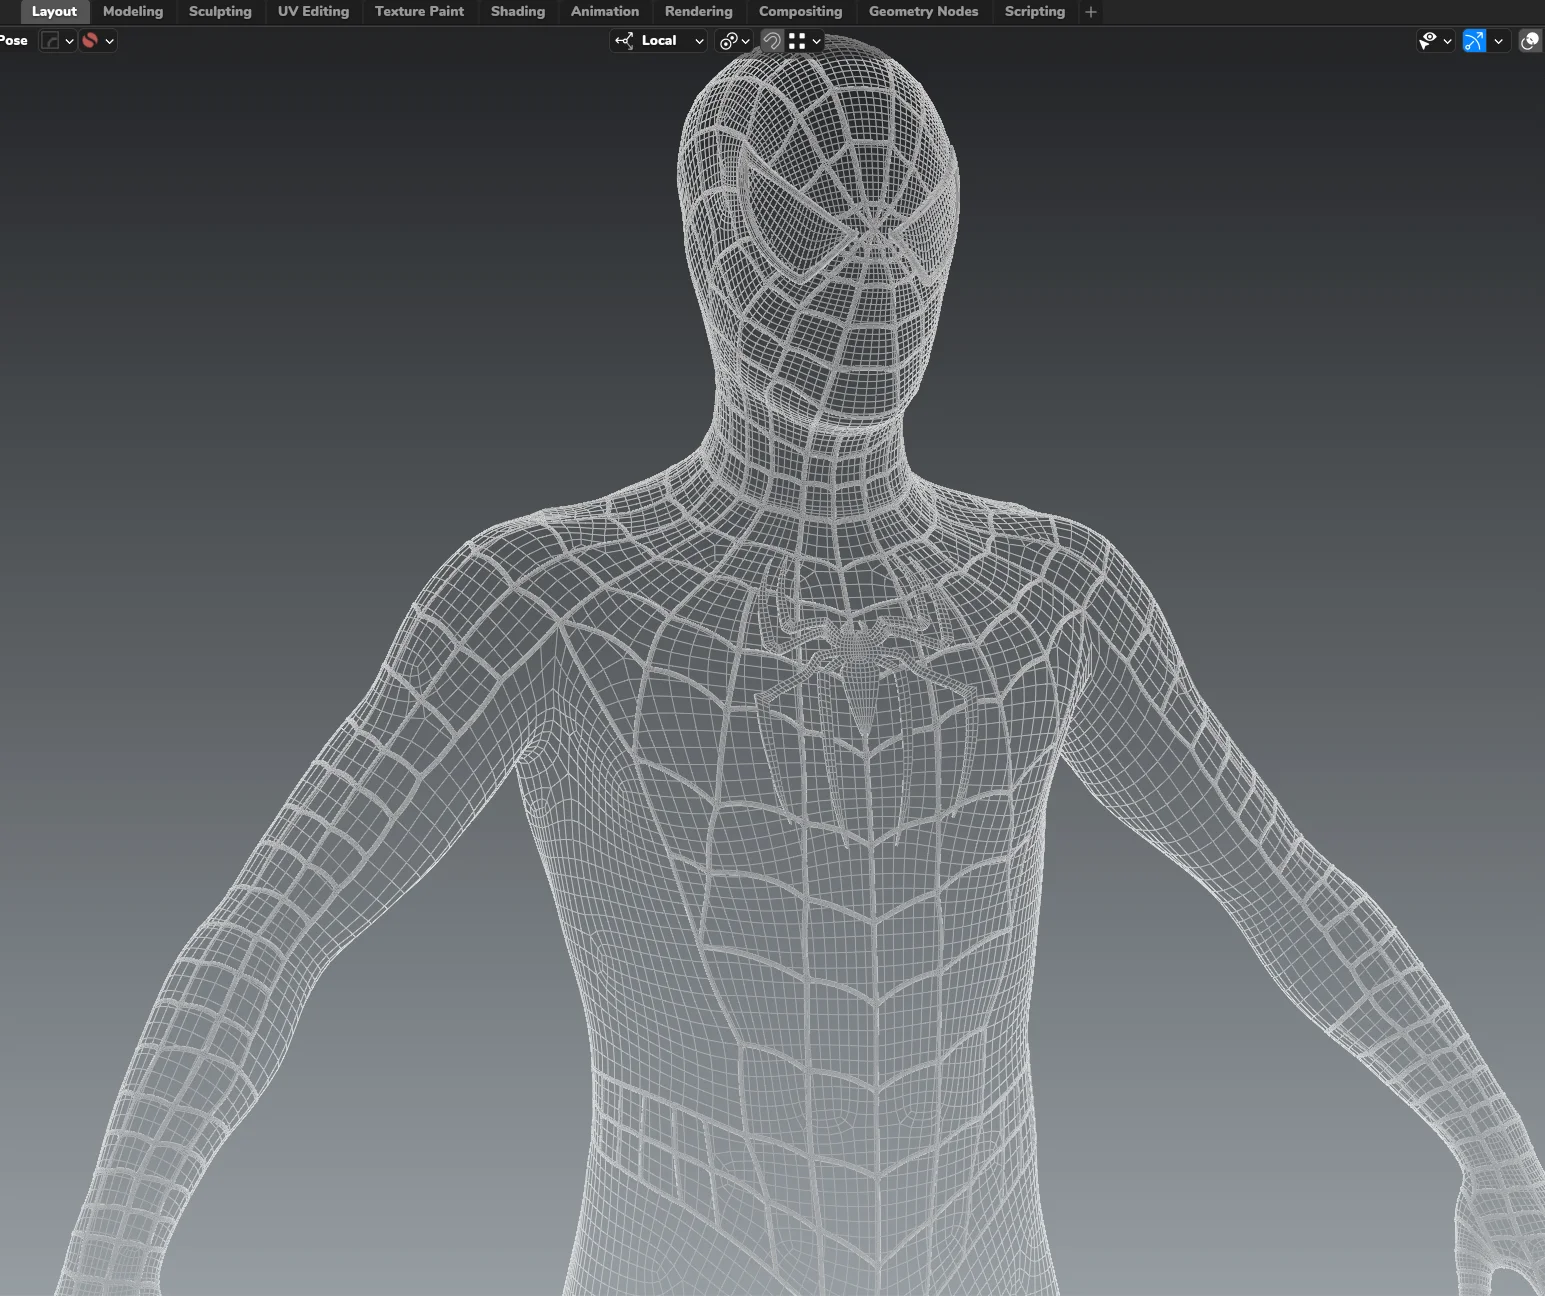The image size is (1545, 1296).
Task: Open the Pose mode selector
Action: (14, 40)
